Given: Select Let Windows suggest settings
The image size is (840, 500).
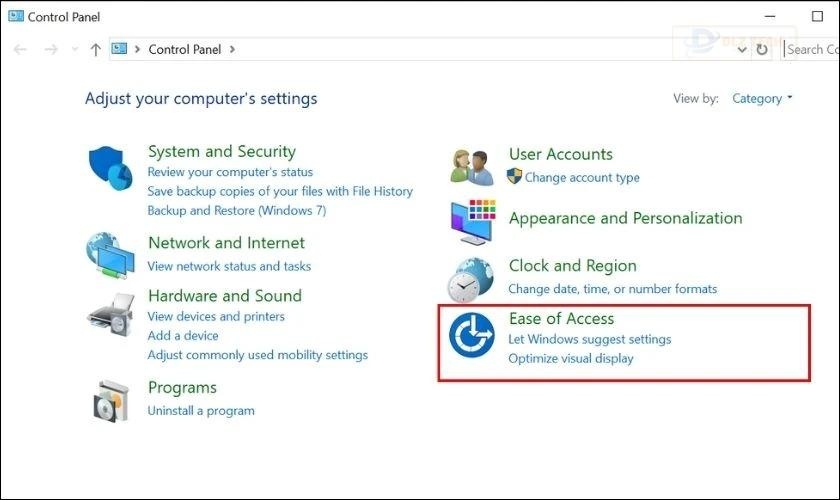Looking at the screenshot, I should pos(589,339).
